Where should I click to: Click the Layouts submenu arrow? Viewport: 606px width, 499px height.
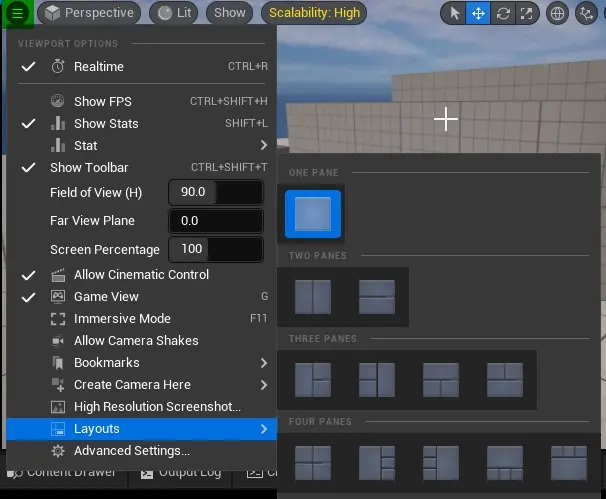(x=264, y=429)
